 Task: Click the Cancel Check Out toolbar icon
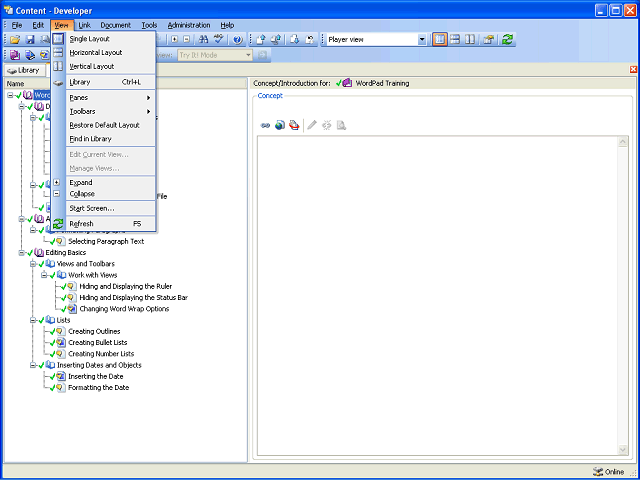pos(310,40)
